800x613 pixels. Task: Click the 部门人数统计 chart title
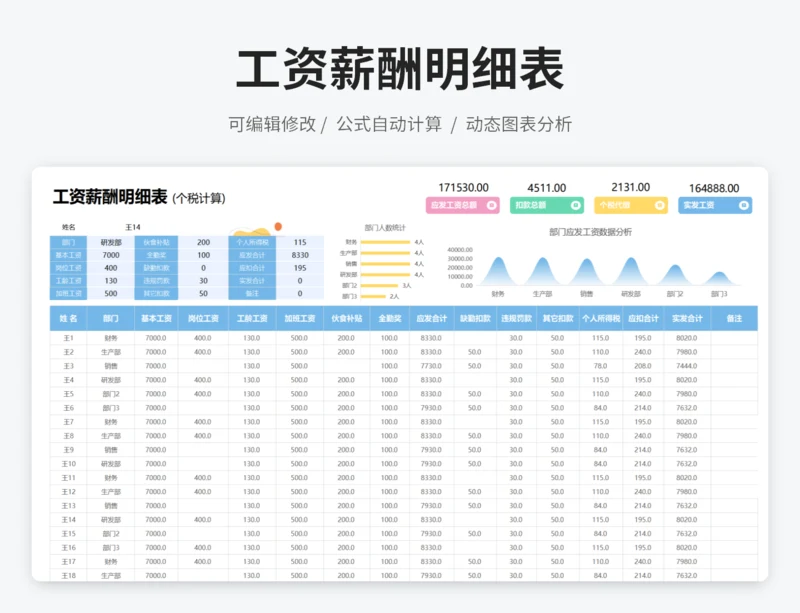coord(385,228)
